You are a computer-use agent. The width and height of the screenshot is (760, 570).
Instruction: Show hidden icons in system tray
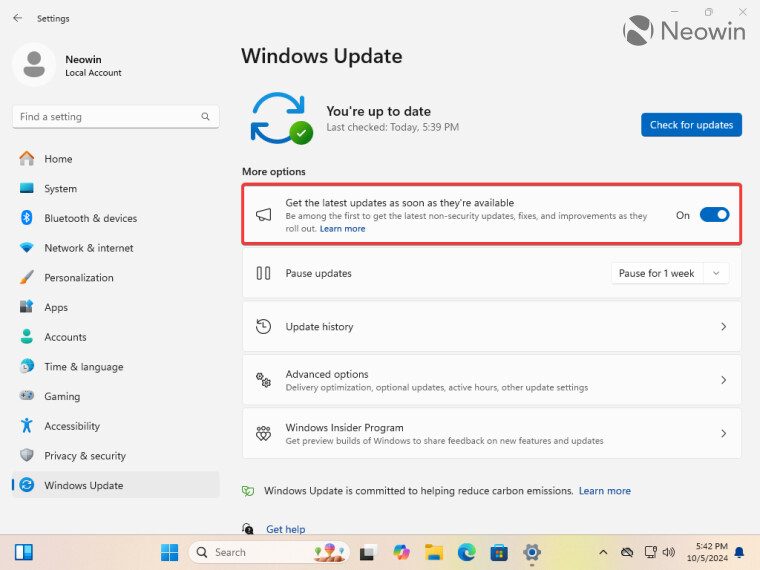click(603, 552)
